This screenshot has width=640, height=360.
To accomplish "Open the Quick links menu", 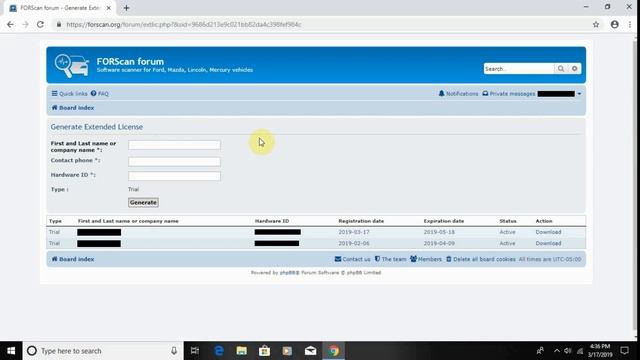I will click(69, 93).
